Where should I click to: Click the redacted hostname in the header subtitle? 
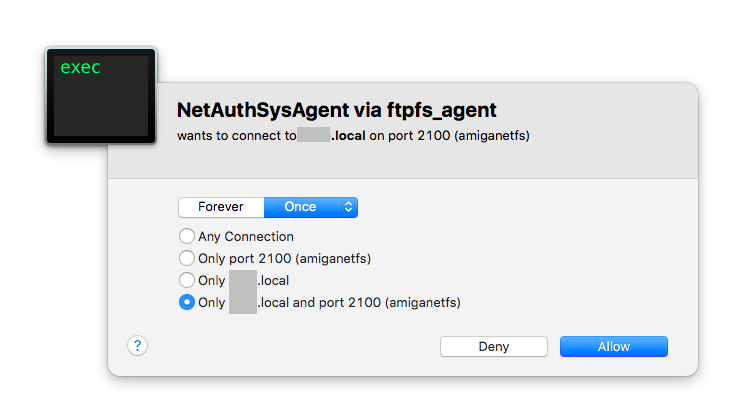click(314, 134)
